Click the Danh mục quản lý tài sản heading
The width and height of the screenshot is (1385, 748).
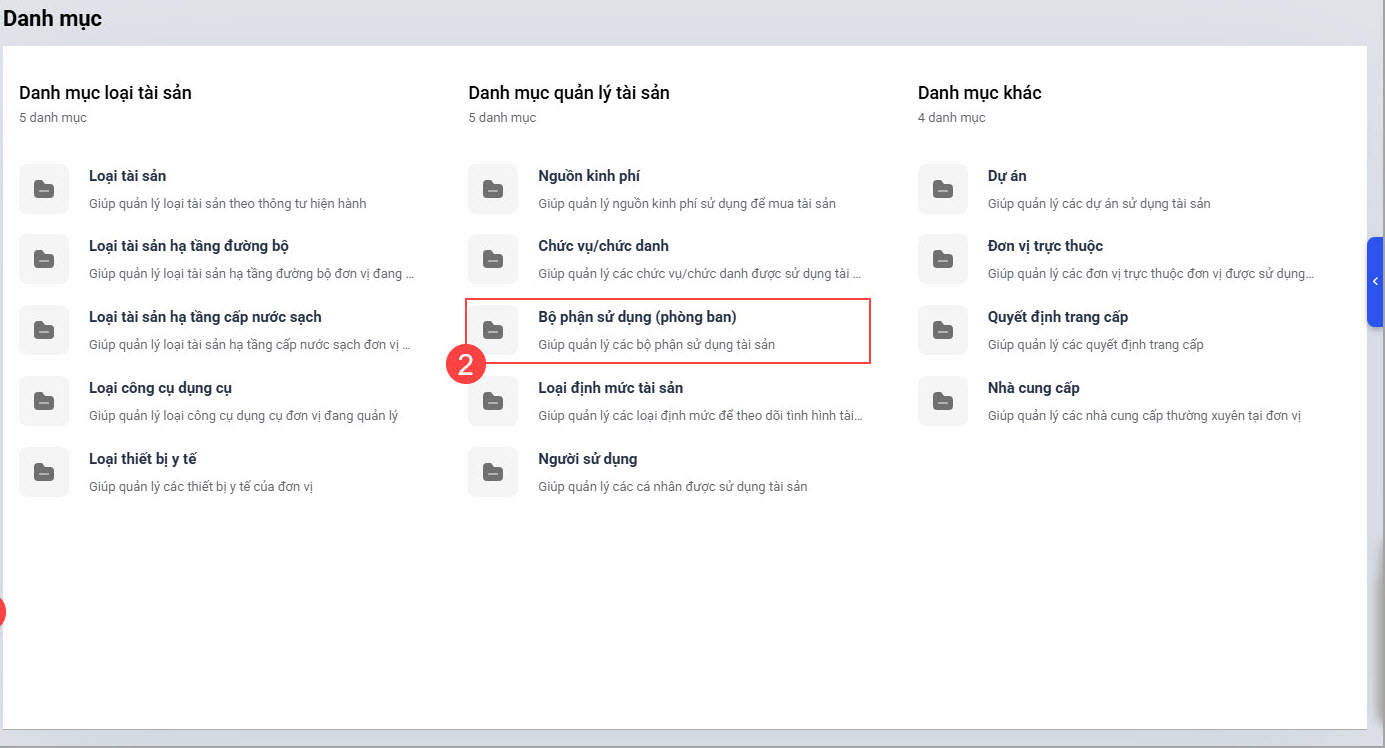[x=569, y=93]
